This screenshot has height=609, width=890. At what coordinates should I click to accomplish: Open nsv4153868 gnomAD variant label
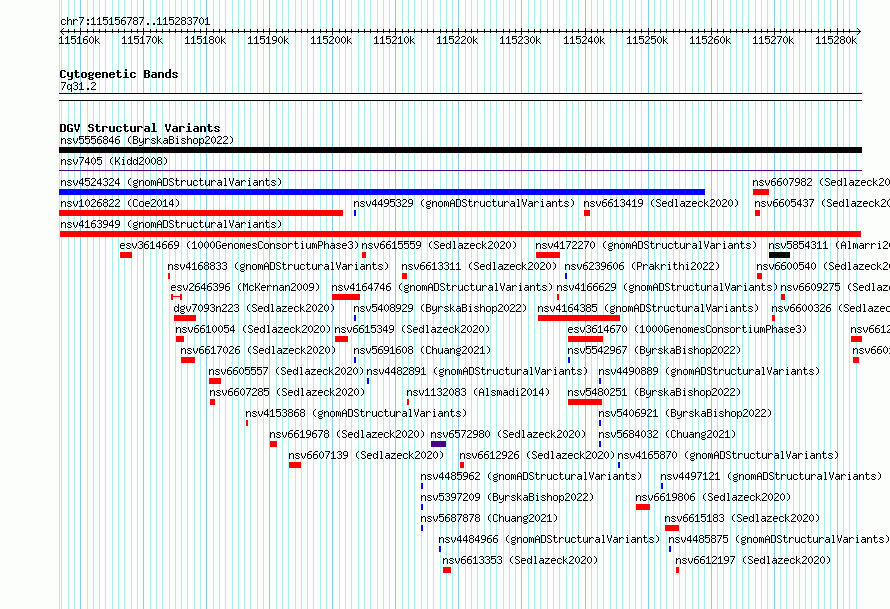(x=356, y=413)
